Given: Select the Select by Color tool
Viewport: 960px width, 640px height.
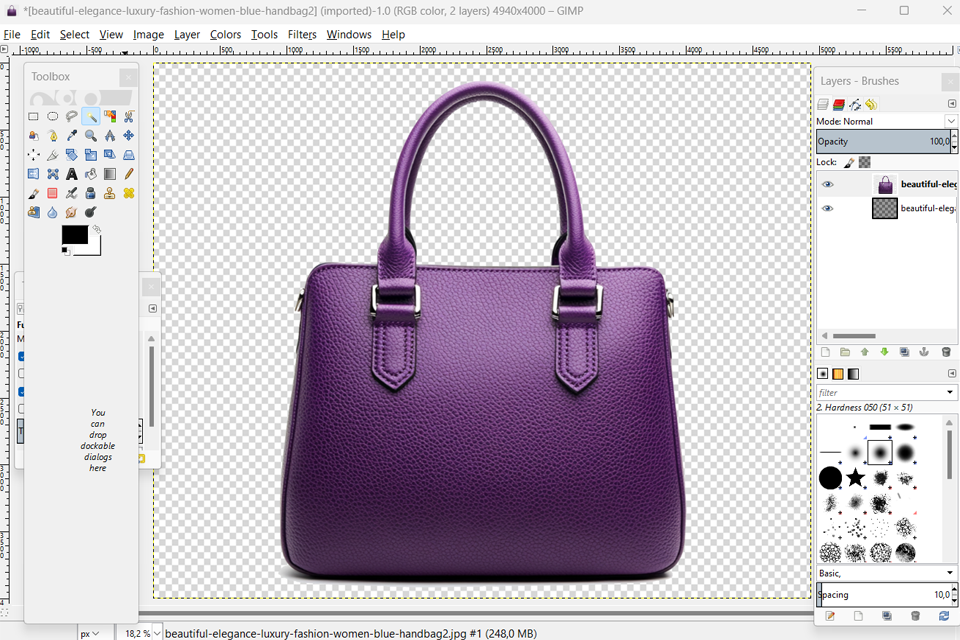Looking at the screenshot, I should [x=110, y=116].
